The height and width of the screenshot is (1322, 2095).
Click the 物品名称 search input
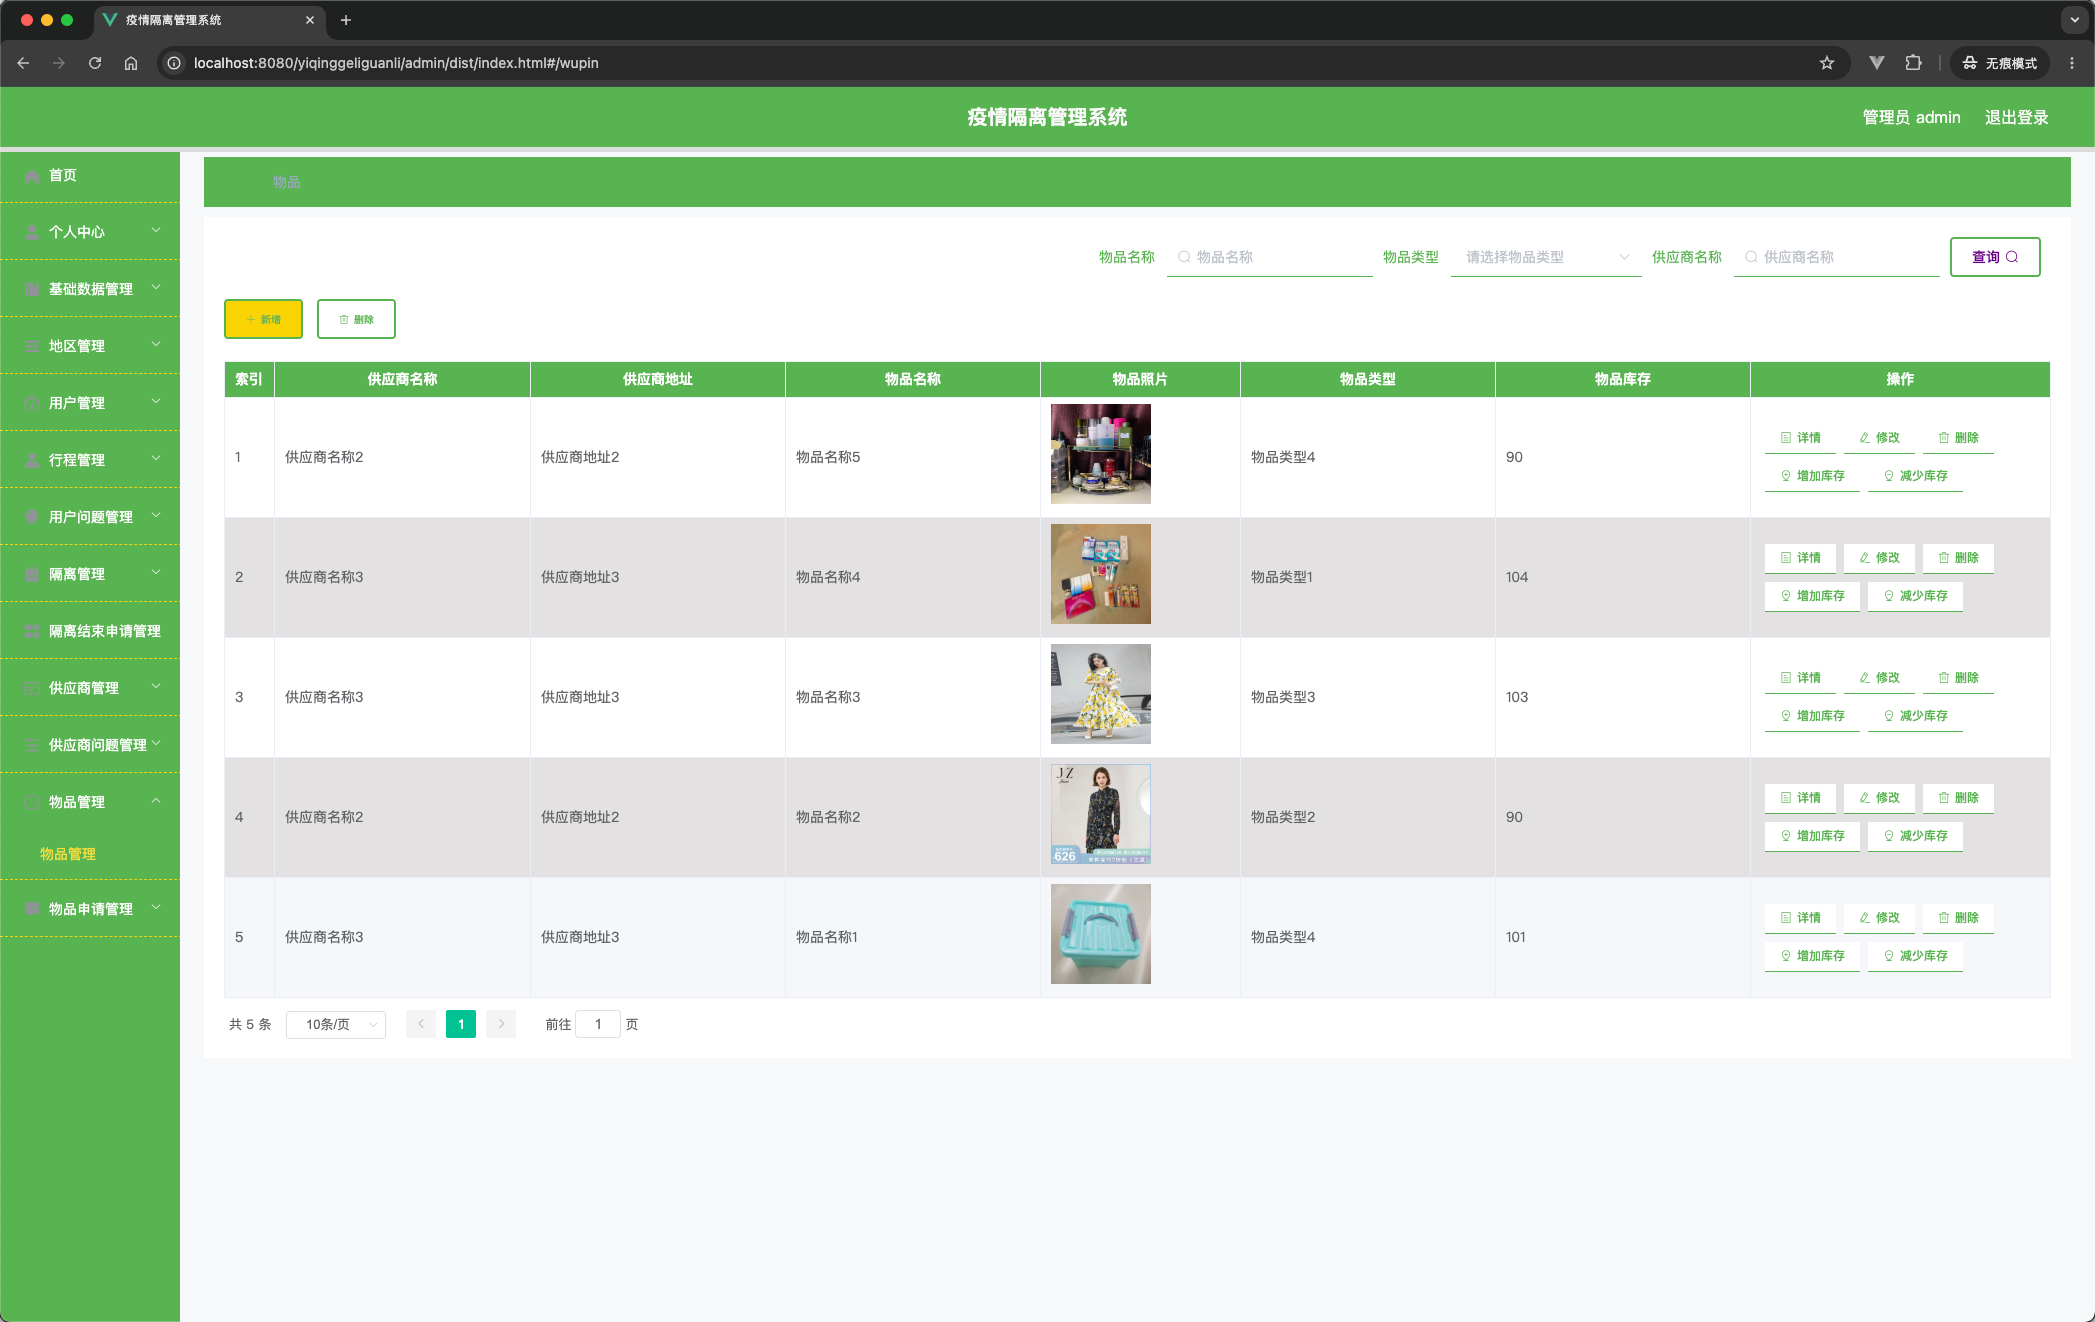pos(1270,257)
